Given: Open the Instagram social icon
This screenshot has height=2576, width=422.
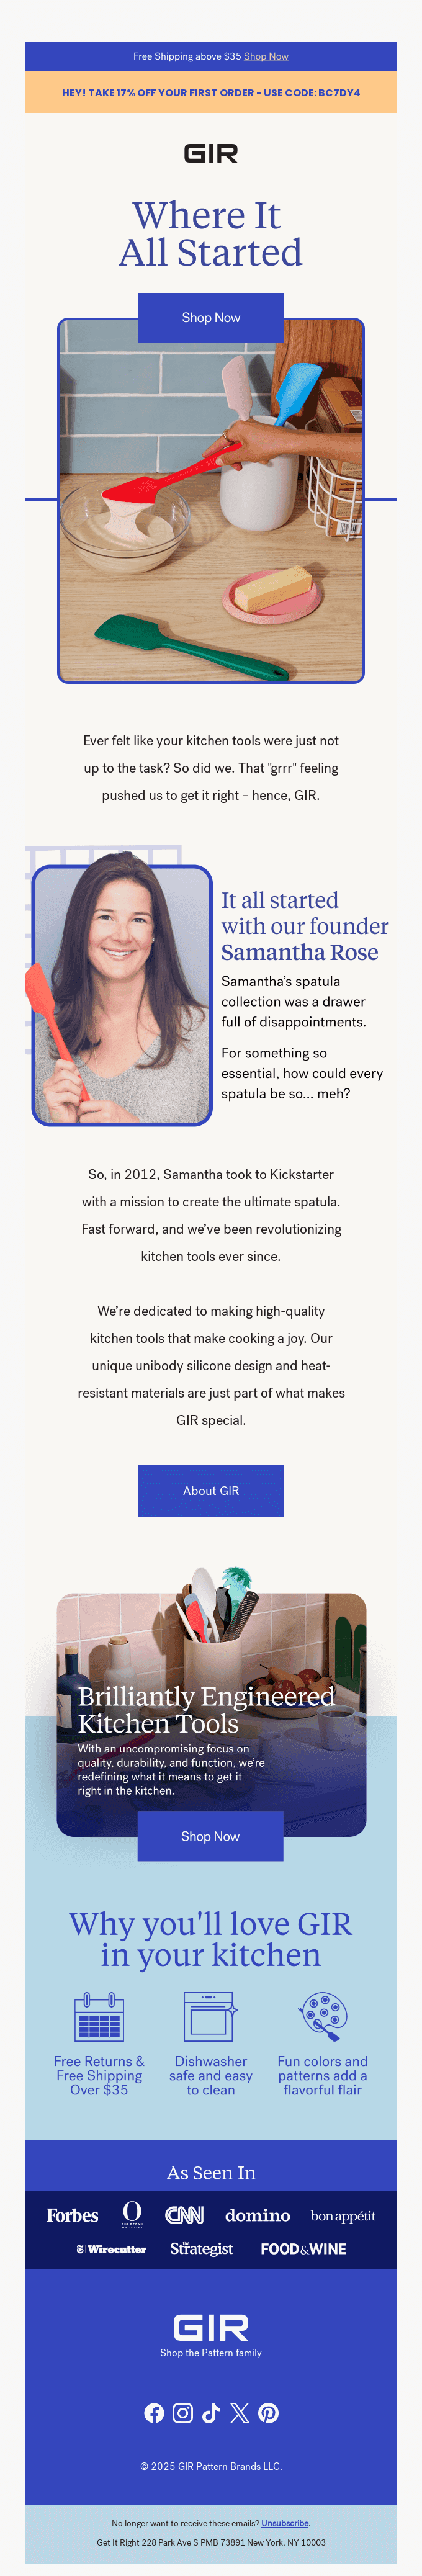Looking at the screenshot, I should 183,2413.
